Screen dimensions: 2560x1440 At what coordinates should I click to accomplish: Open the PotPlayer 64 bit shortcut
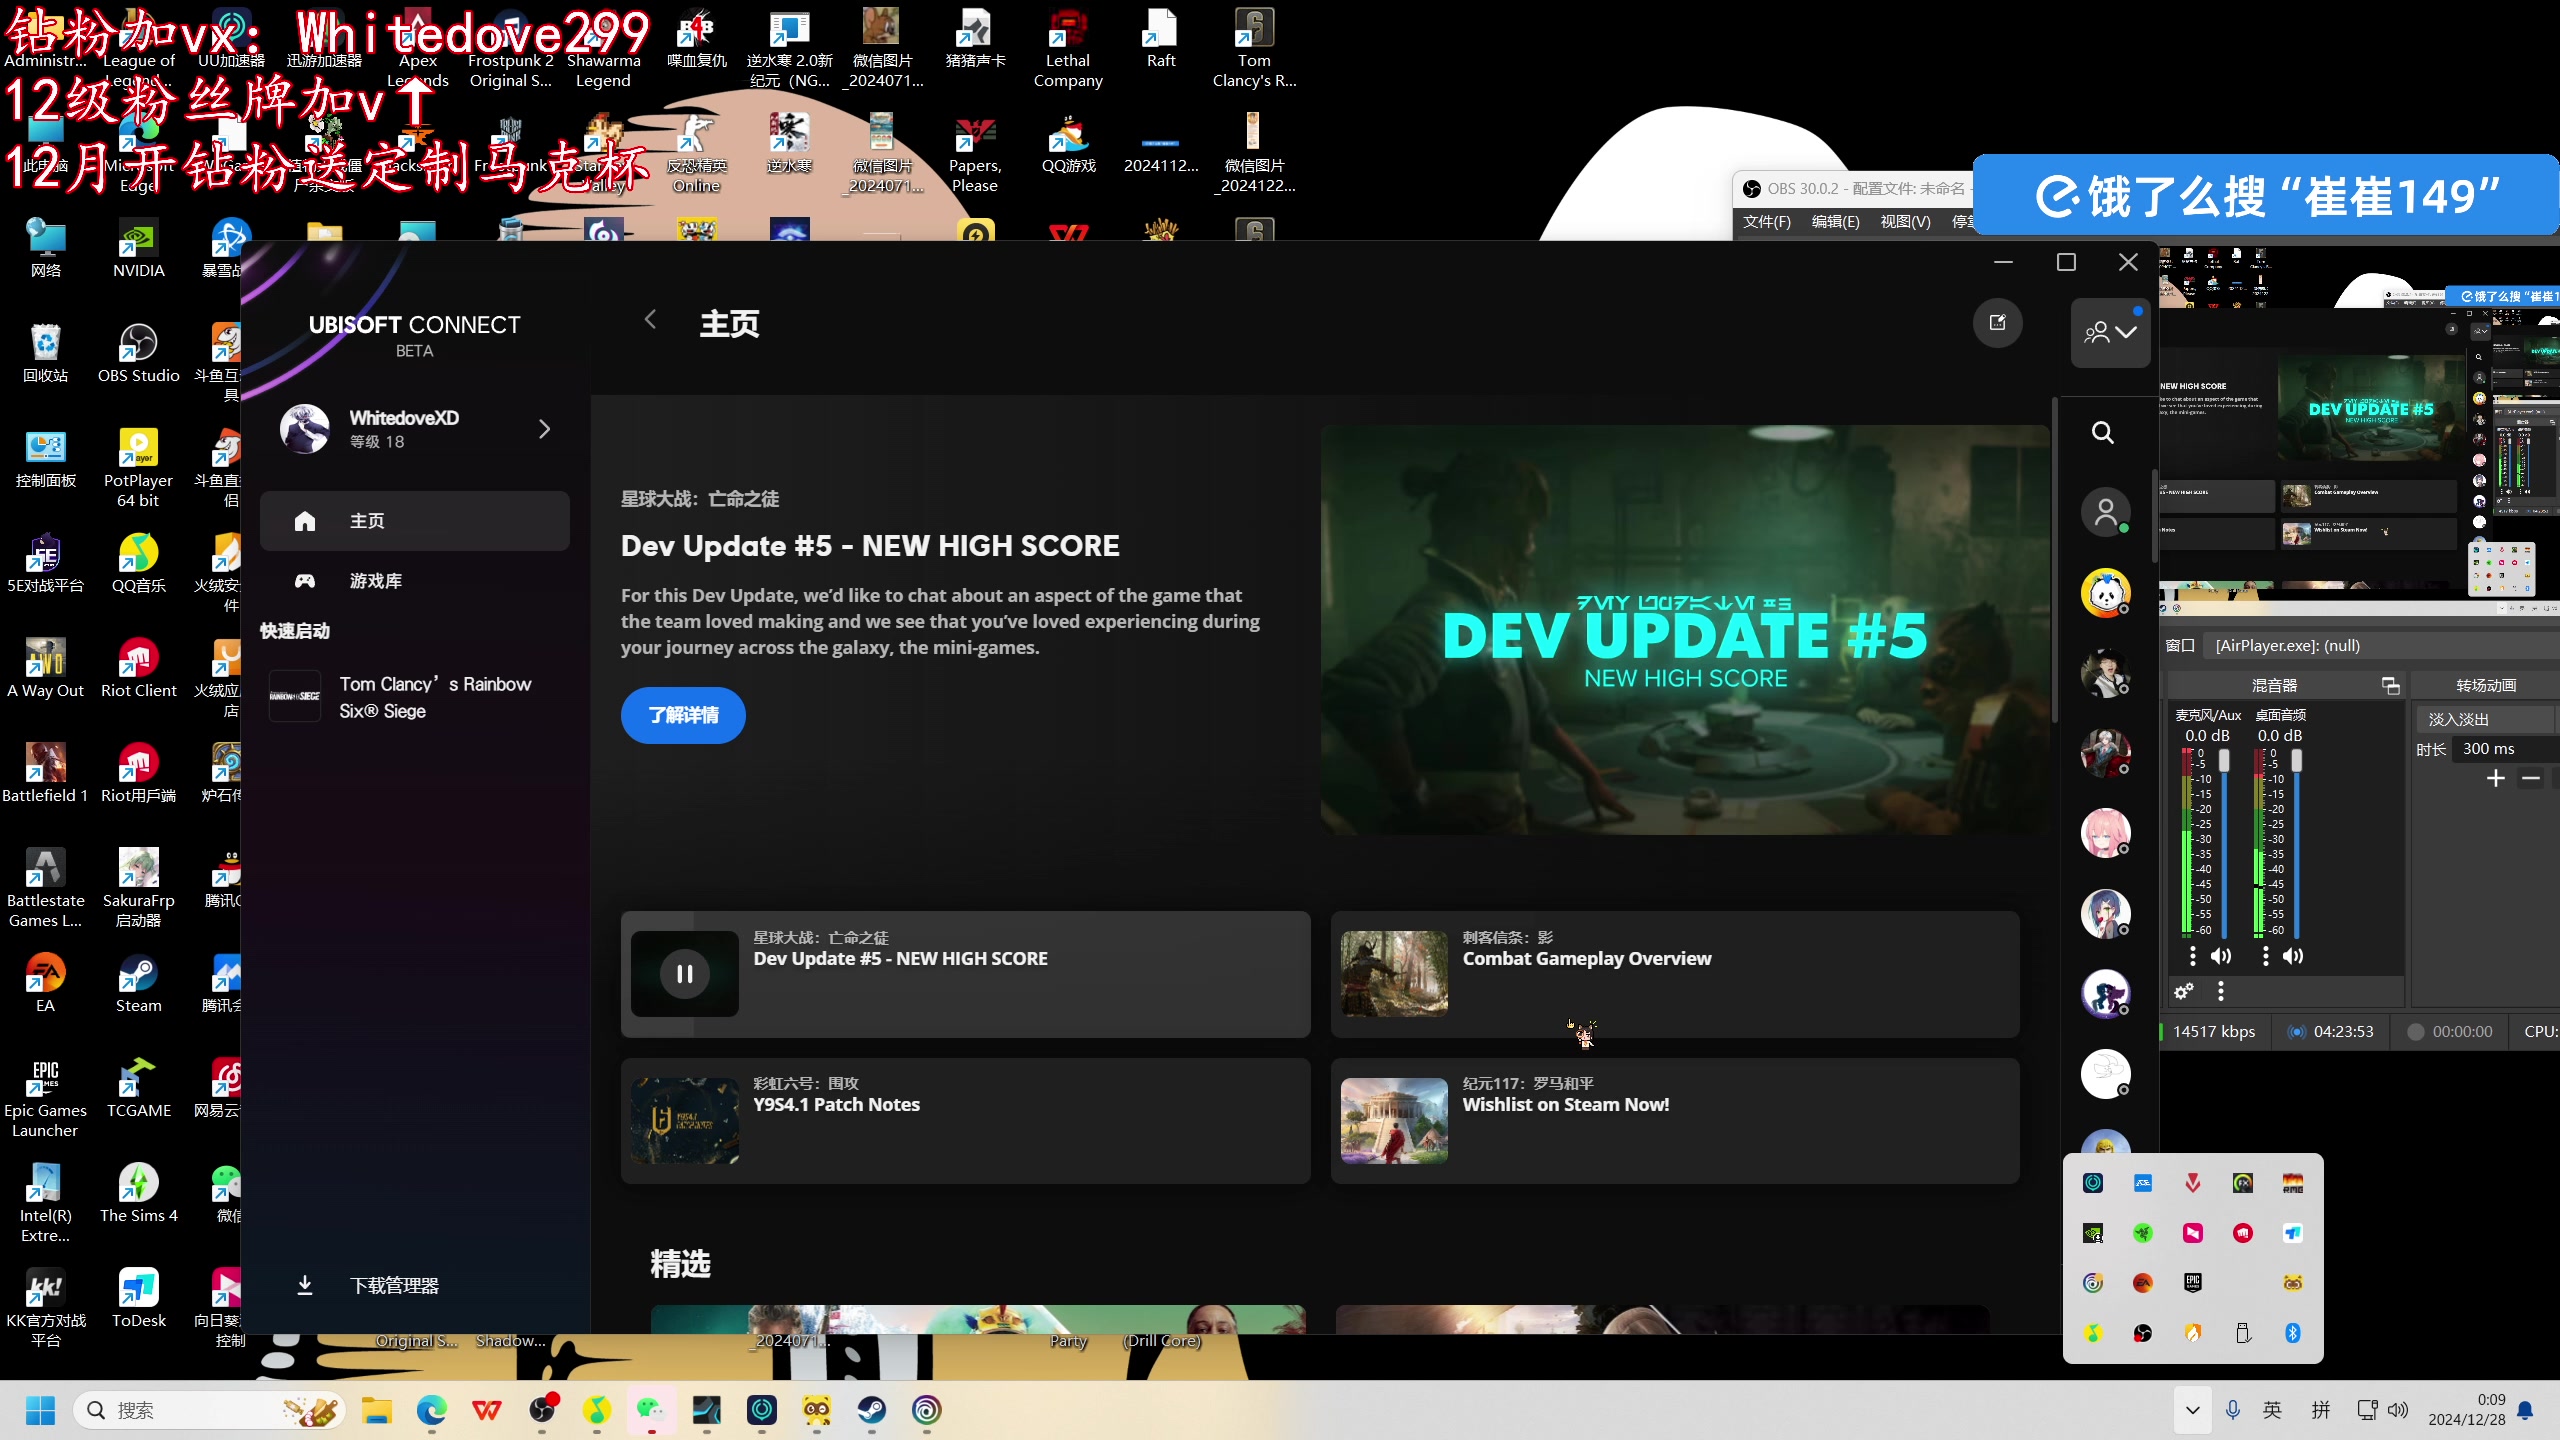click(x=139, y=468)
